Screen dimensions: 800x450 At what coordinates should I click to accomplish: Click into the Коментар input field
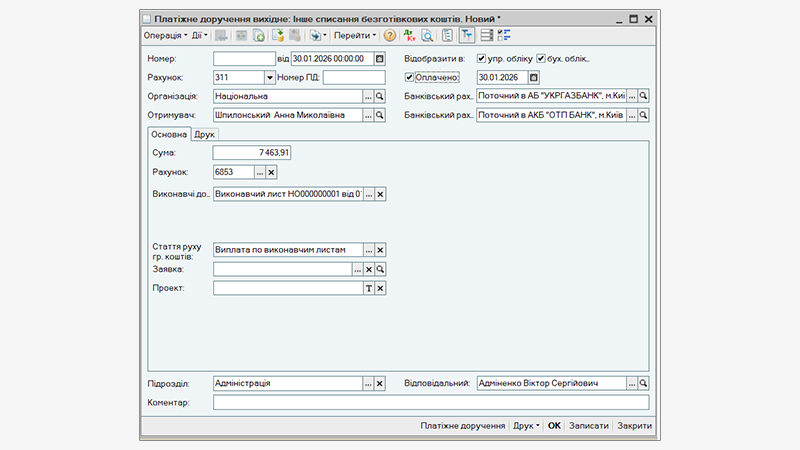[431, 403]
